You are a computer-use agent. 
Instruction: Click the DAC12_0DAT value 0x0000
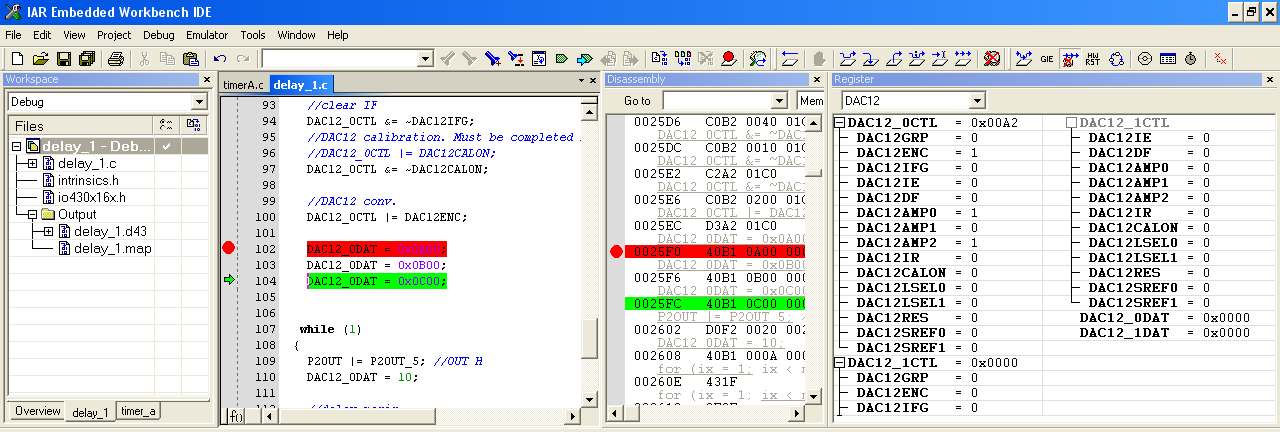1226,318
